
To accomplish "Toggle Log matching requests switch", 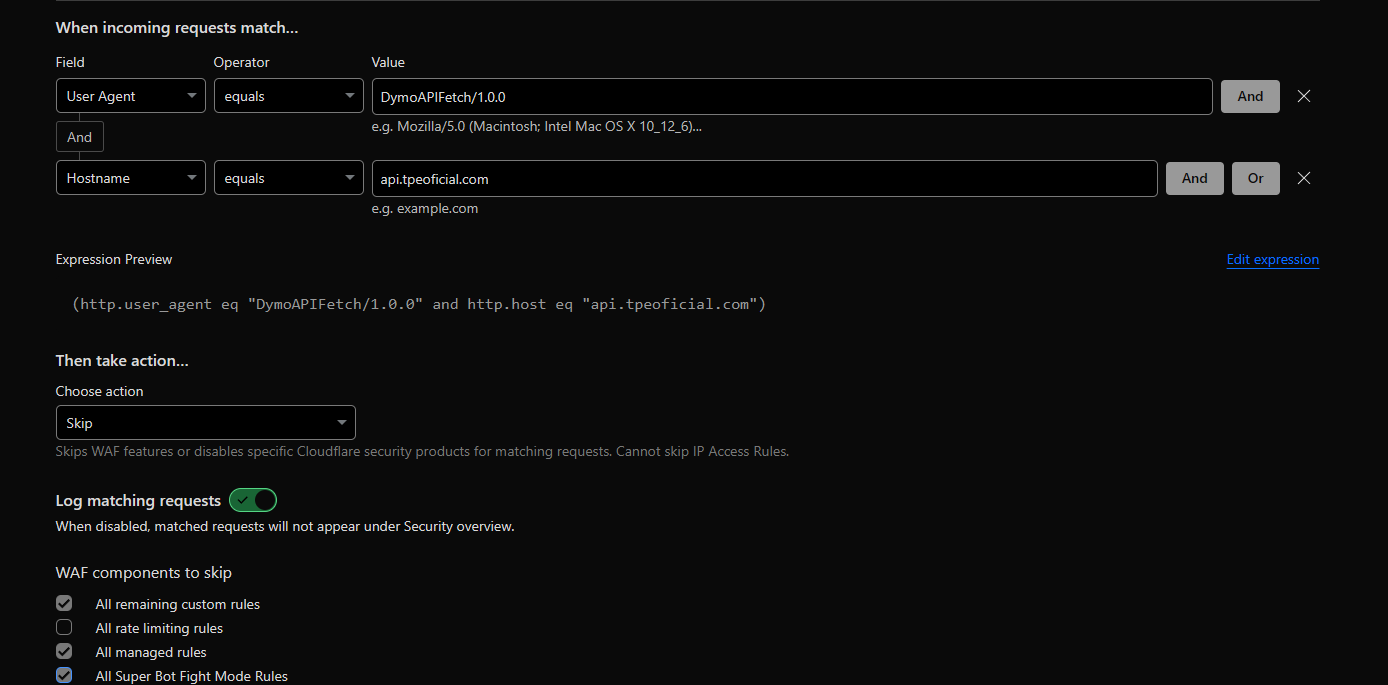I will (x=253, y=500).
